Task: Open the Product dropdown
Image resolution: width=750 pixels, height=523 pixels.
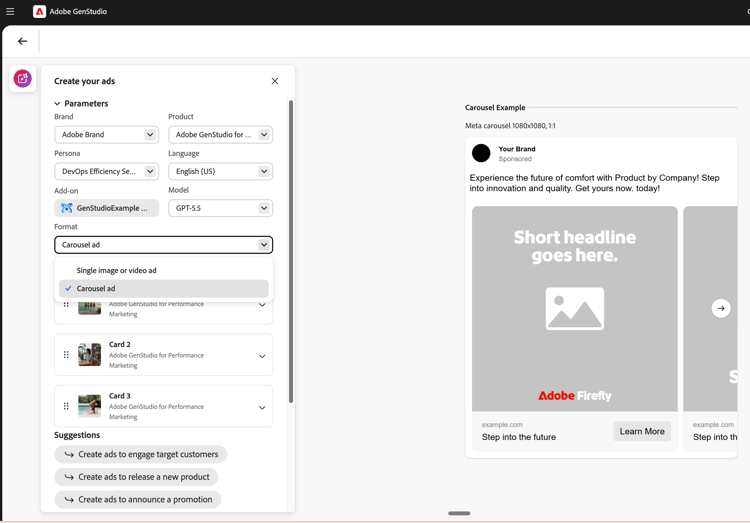Action: tap(221, 134)
